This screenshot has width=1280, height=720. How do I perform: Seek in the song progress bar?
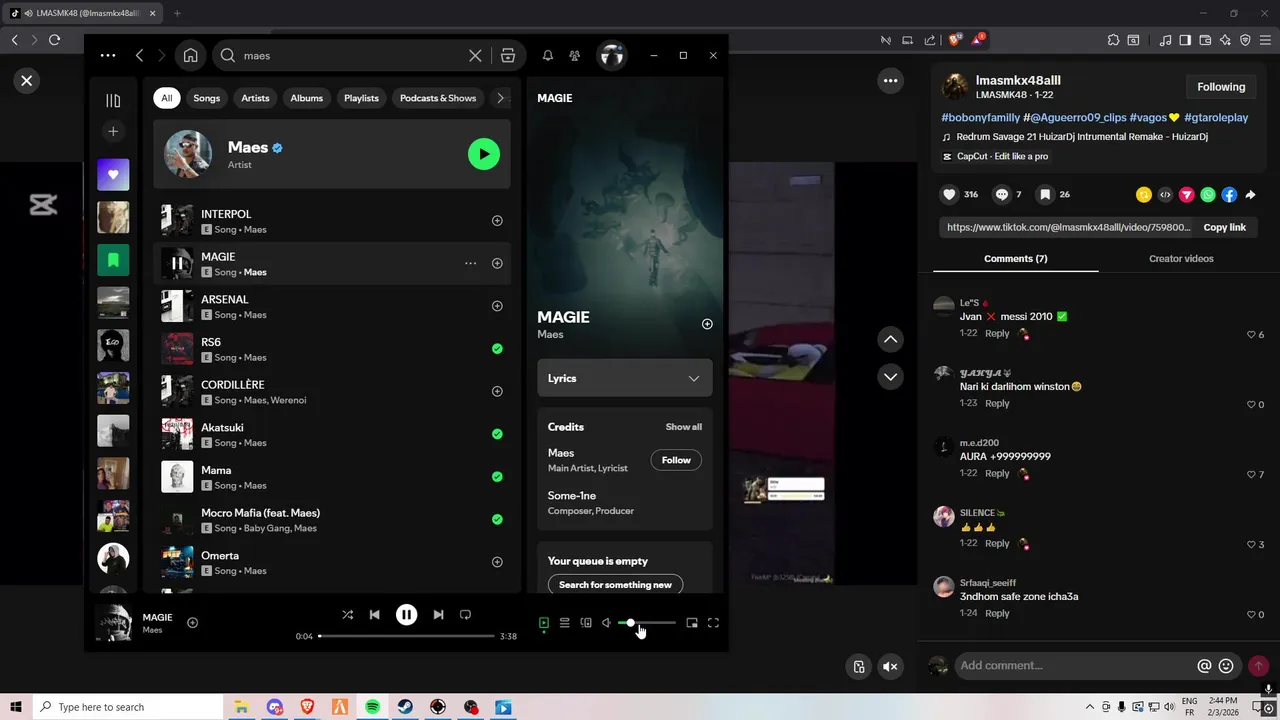point(407,636)
